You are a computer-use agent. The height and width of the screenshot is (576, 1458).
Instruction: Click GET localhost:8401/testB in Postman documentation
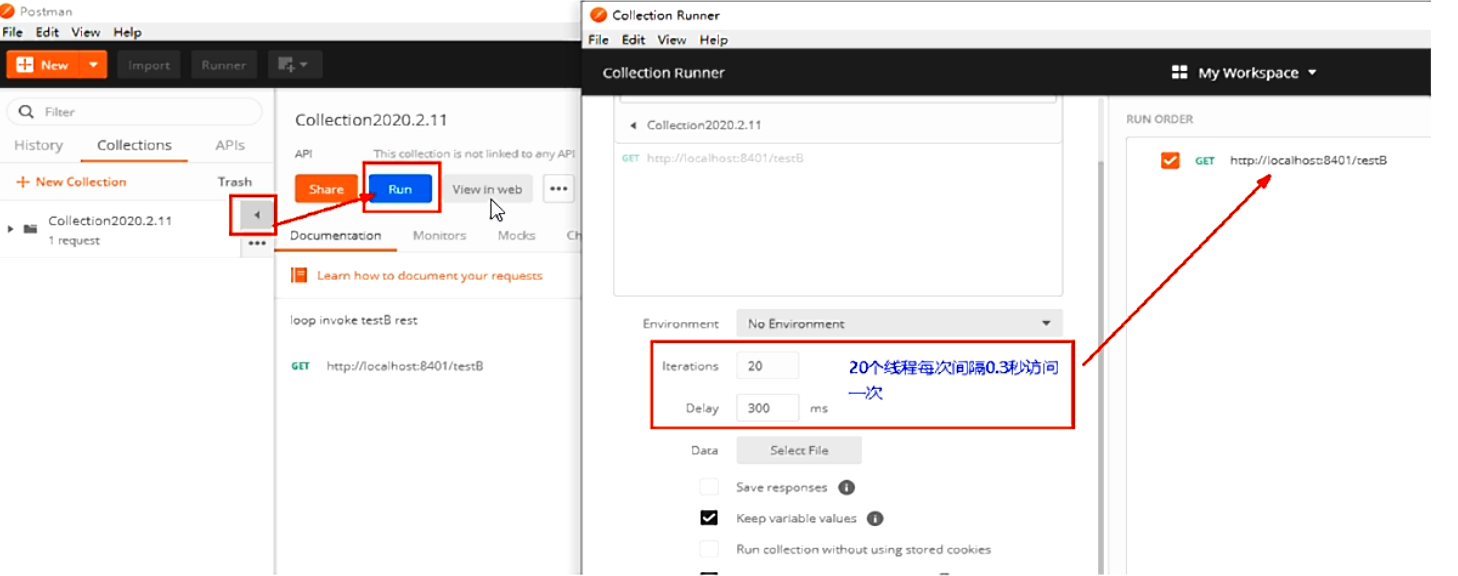pyautogui.click(x=387, y=366)
